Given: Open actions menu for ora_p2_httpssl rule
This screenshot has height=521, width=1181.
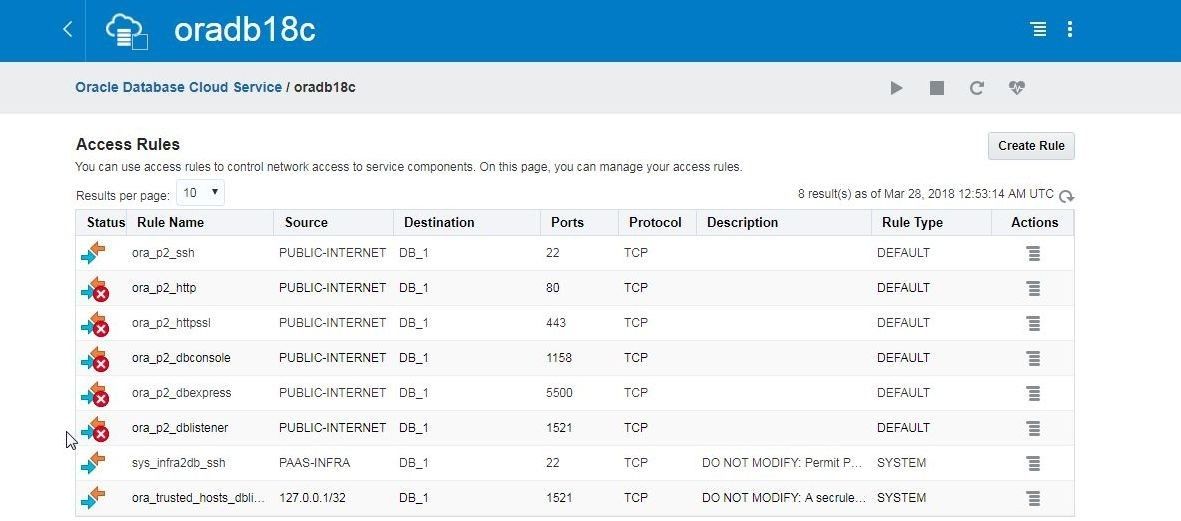Looking at the screenshot, I should pos(1033,323).
